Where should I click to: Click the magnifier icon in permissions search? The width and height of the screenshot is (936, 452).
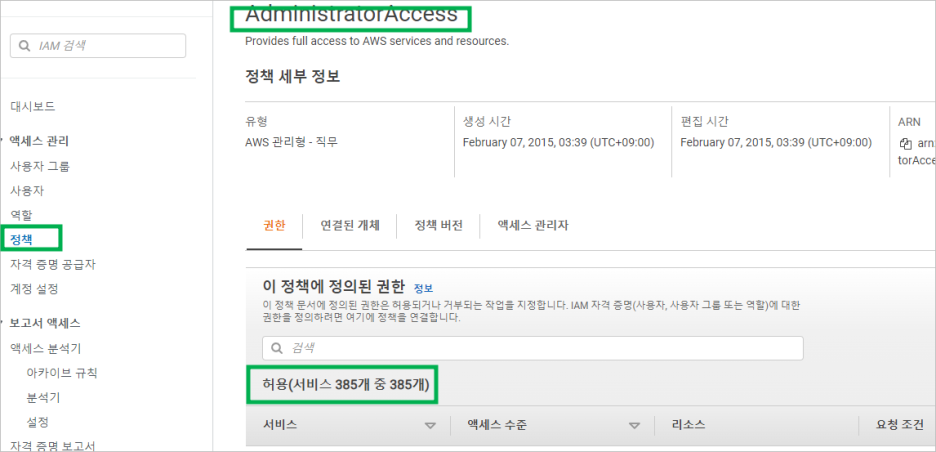pos(276,348)
